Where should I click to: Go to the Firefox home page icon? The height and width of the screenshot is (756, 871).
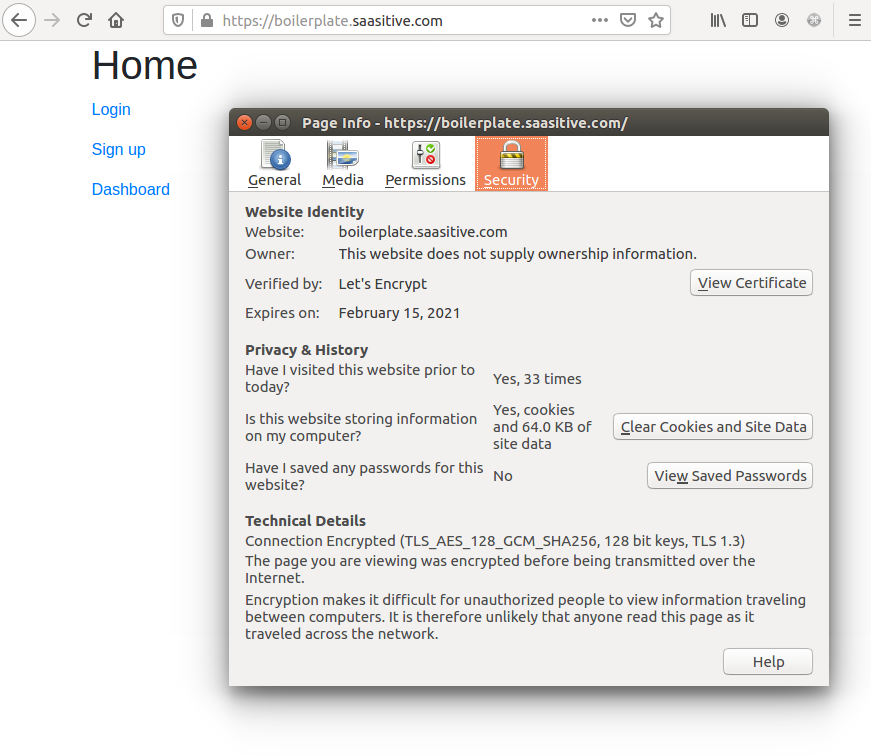coord(116,20)
